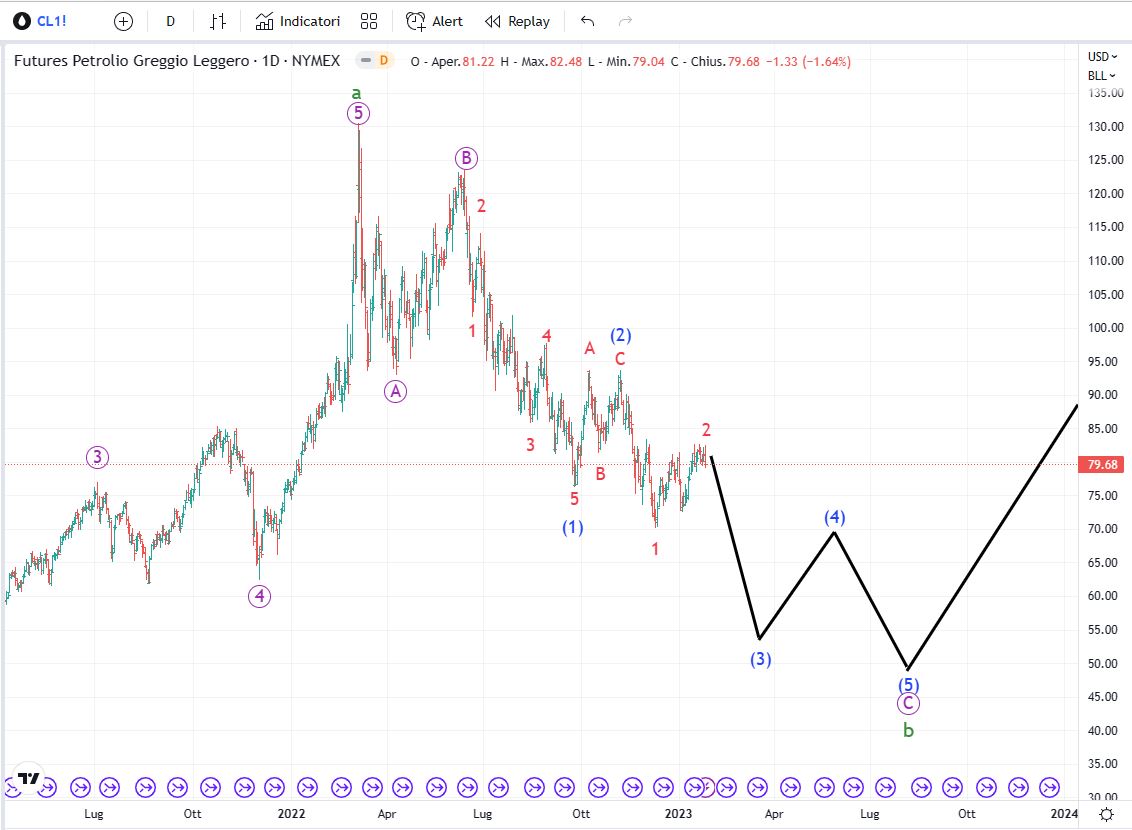Screen dimensions: 1132x830
Task: Click the orange D data-status badge
Action: click(x=383, y=61)
